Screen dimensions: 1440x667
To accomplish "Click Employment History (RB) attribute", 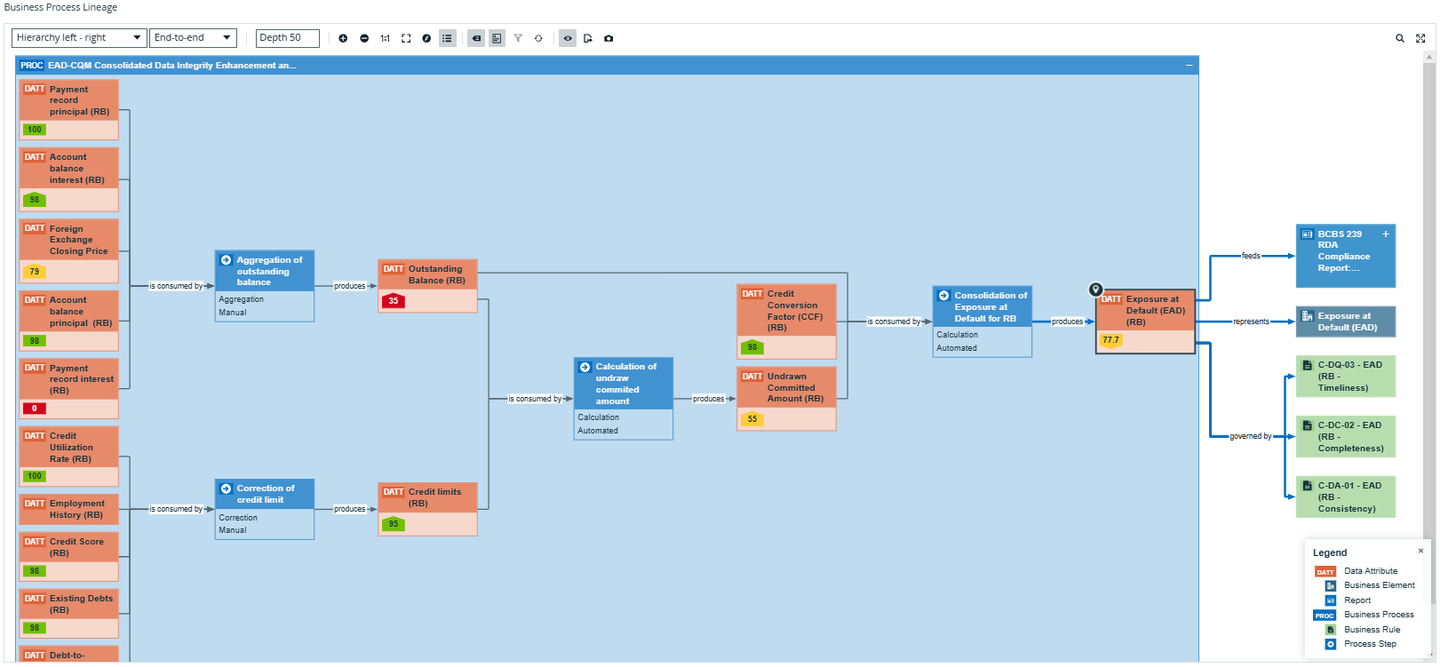I will [69, 509].
